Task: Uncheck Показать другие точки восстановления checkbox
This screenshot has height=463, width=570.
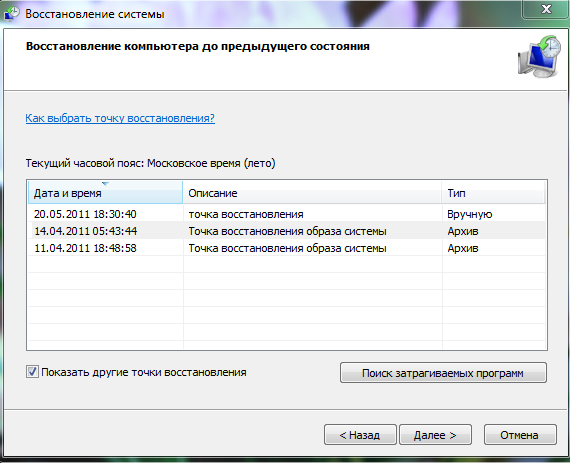Action: [32, 372]
